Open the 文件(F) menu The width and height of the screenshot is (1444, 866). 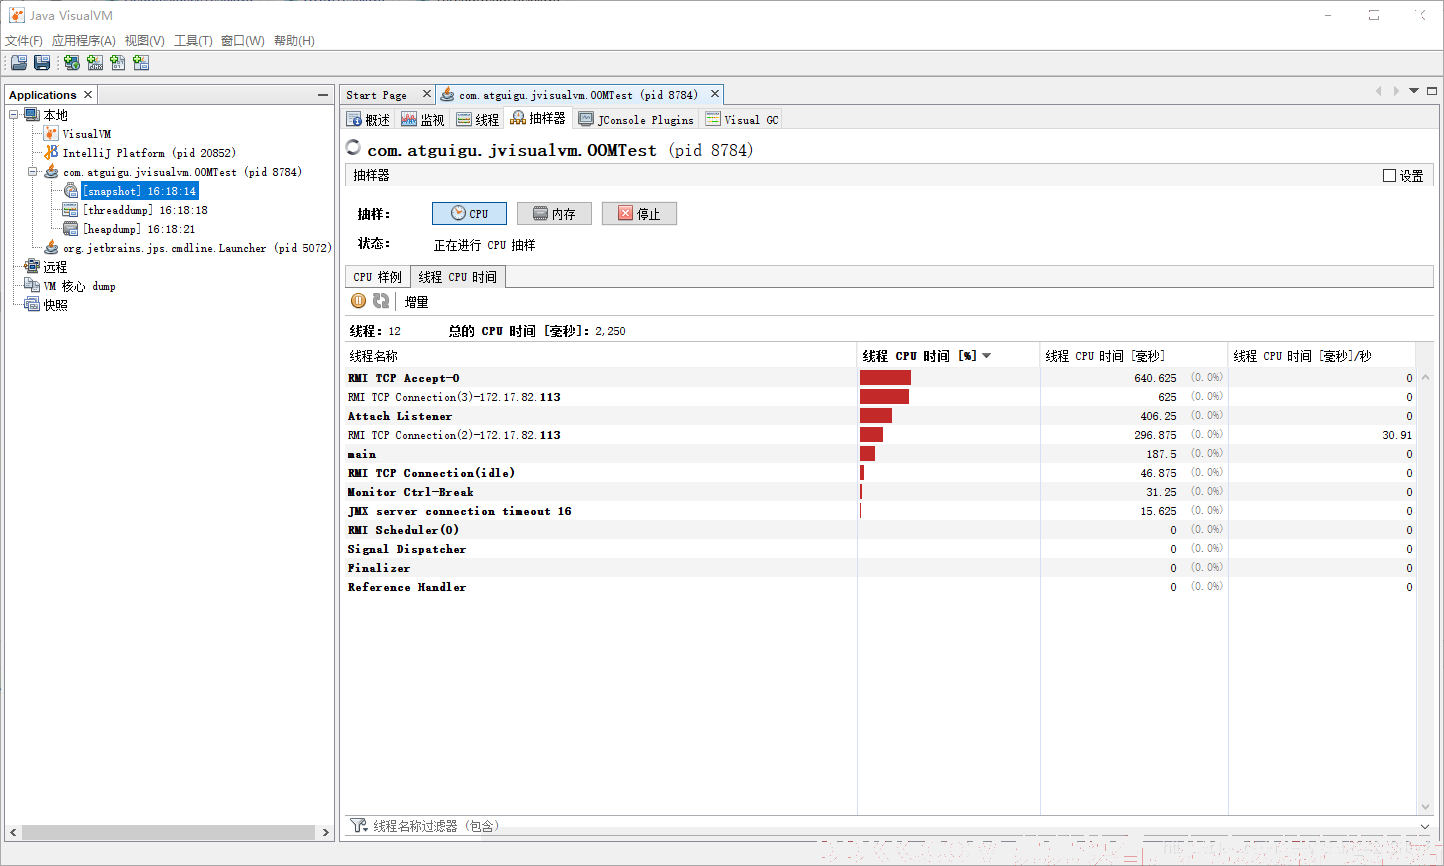click(x=24, y=40)
